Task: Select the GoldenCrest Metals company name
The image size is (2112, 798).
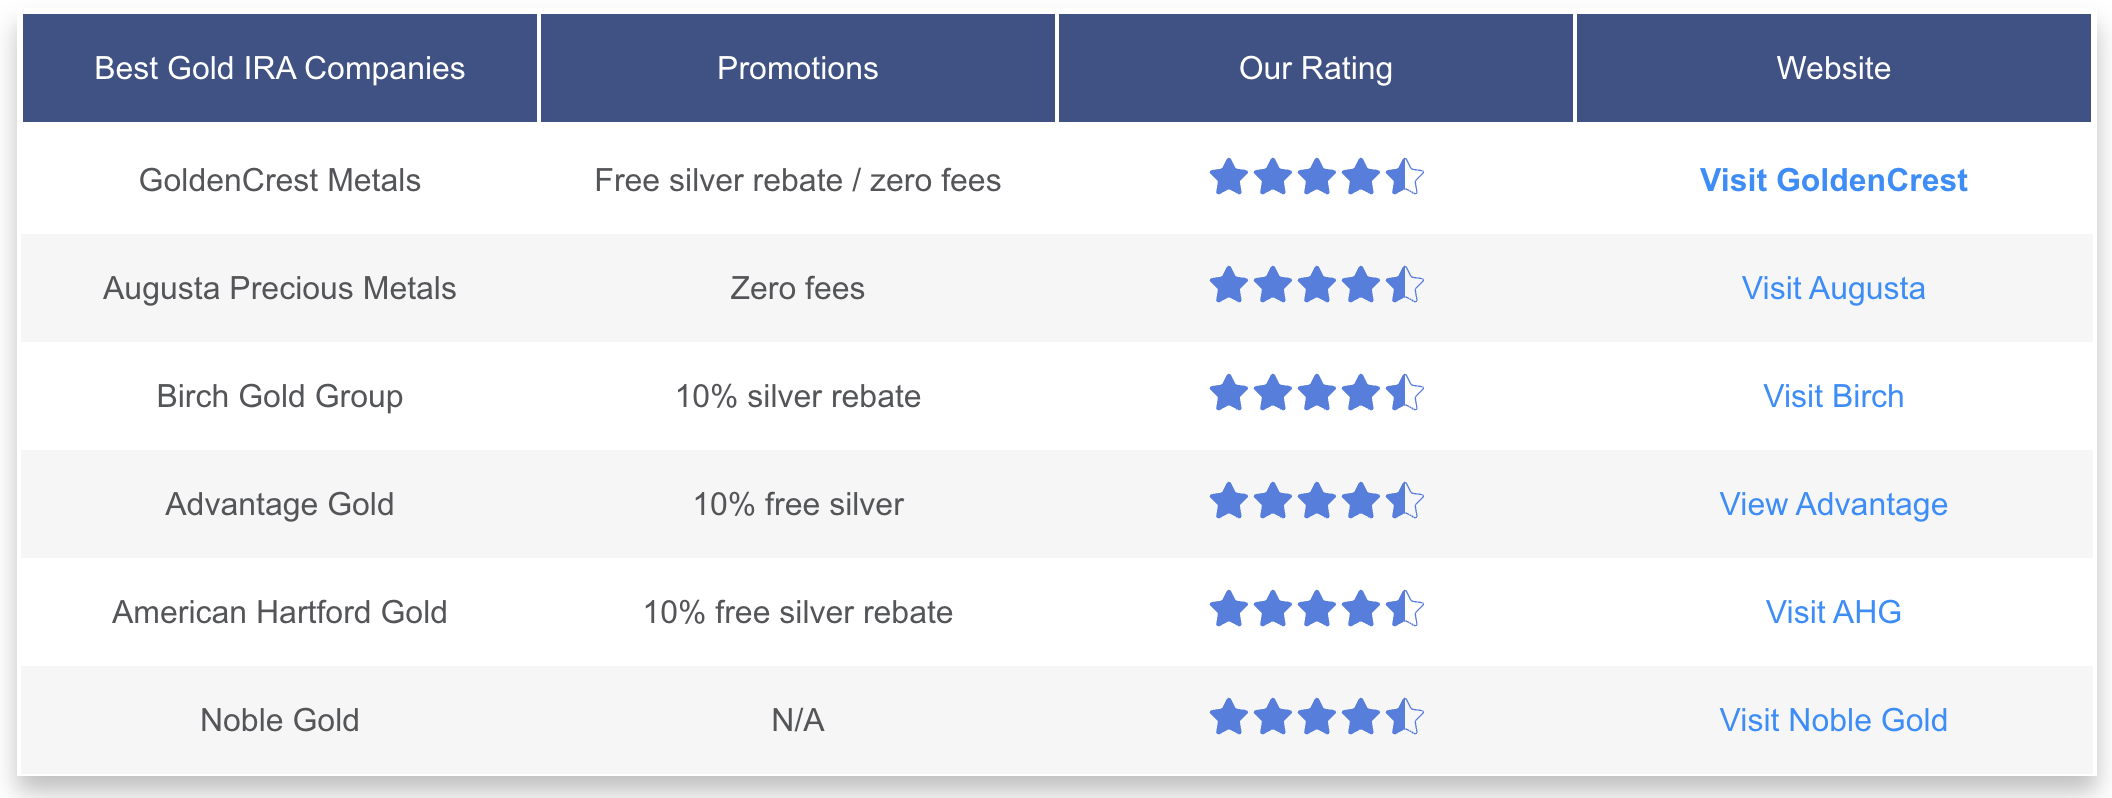Action: [280, 180]
